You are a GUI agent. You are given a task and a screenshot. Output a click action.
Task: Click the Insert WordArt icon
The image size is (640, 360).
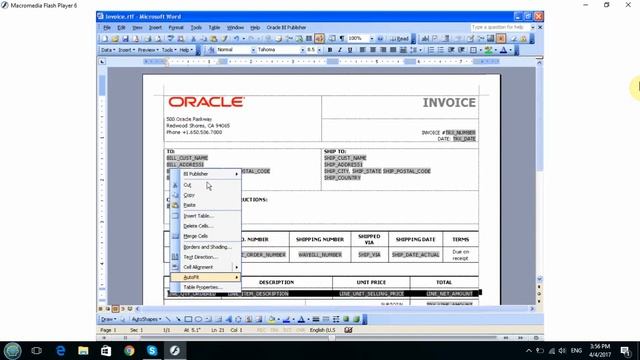[x=229, y=319]
